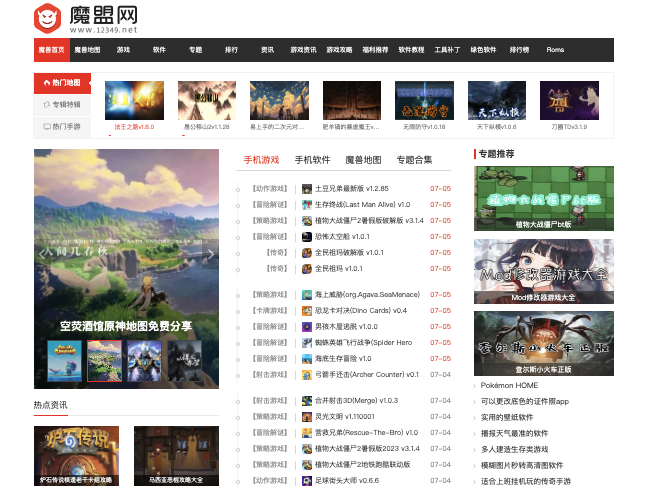Click the 海上威胁 SeaMenace app icon

(307, 295)
